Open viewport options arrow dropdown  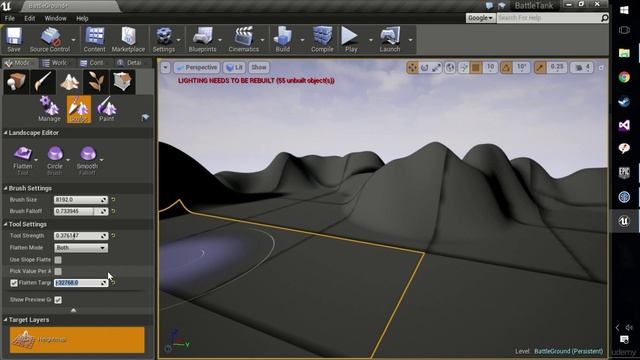tap(165, 67)
